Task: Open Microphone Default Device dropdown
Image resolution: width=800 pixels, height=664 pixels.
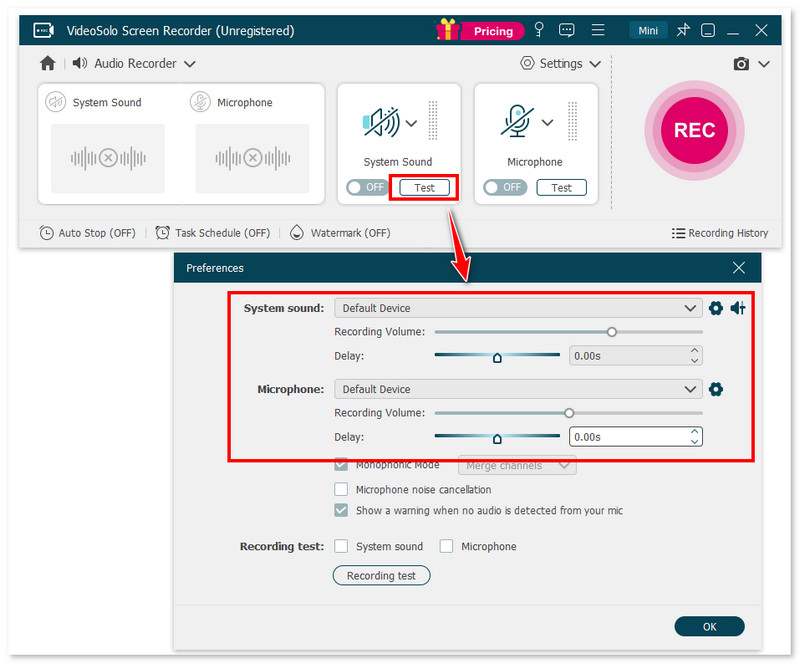Action: click(x=517, y=389)
